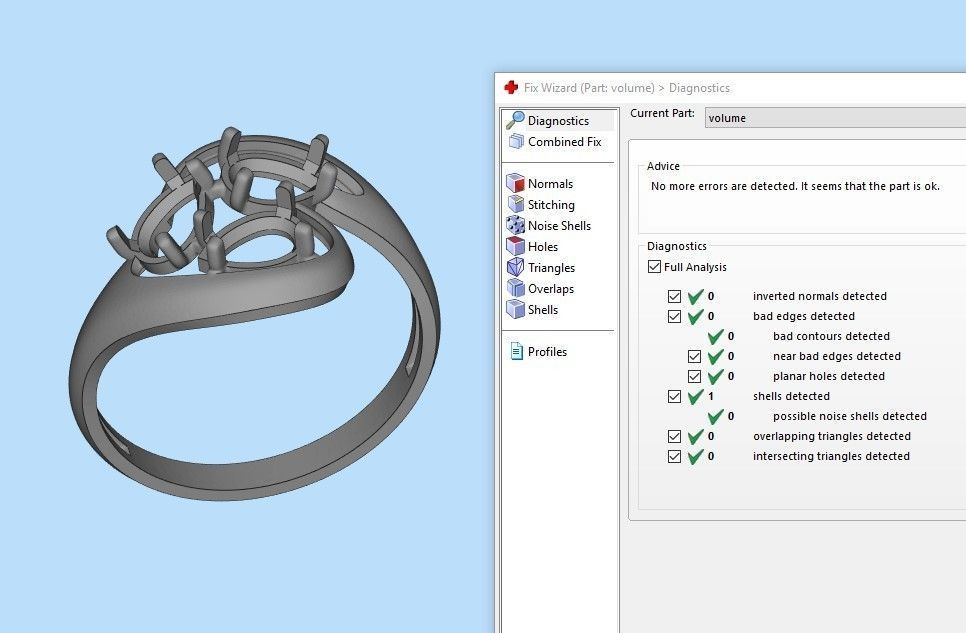
Task: Open the Triangles page
Action: (551, 267)
